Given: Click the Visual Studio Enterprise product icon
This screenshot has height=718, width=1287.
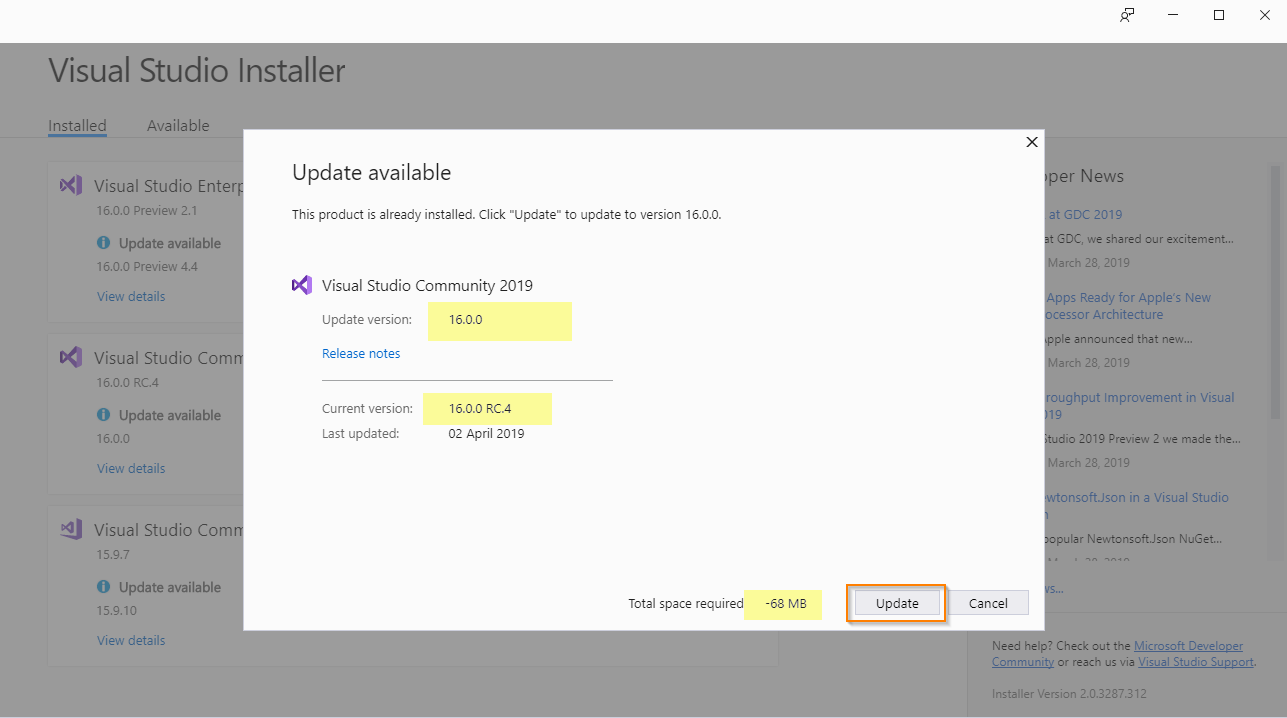Looking at the screenshot, I should [70, 185].
